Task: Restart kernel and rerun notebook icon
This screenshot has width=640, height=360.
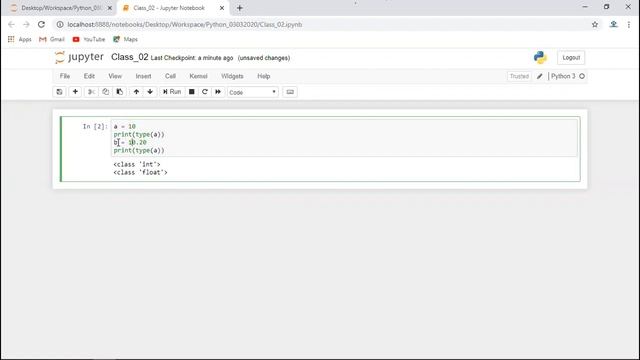Action: tap(218, 92)
